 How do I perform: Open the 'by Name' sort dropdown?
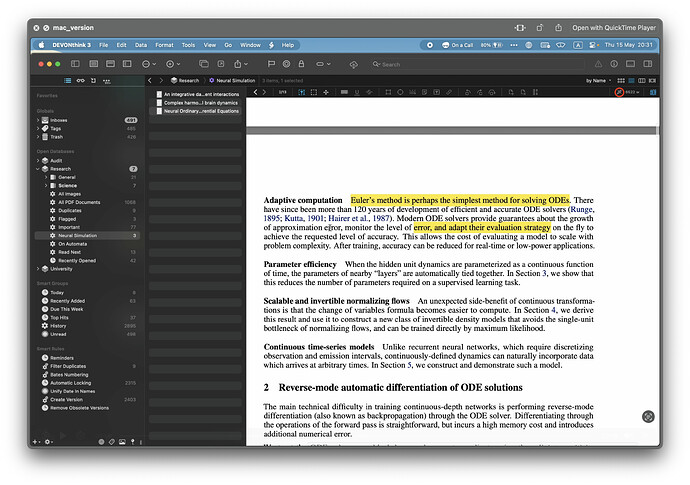pos(598,81)
